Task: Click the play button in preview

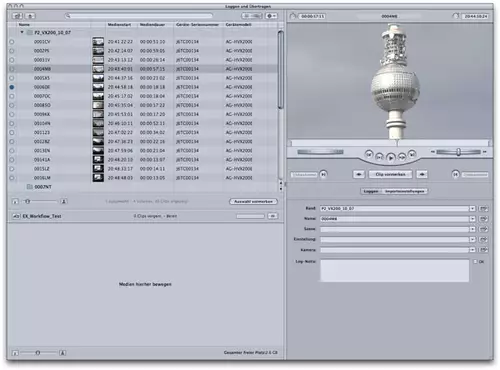Action: click(x=391, y=157)
